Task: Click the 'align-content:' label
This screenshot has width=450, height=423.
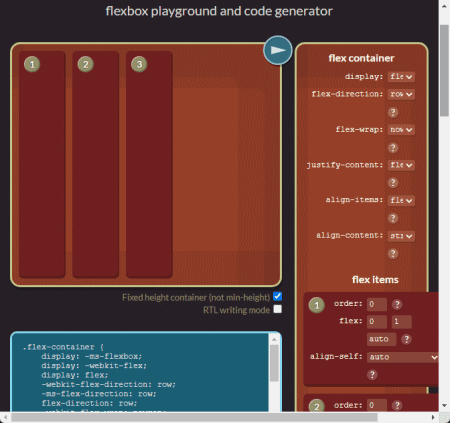Action: pyautogui.click(x=350, y=235)
